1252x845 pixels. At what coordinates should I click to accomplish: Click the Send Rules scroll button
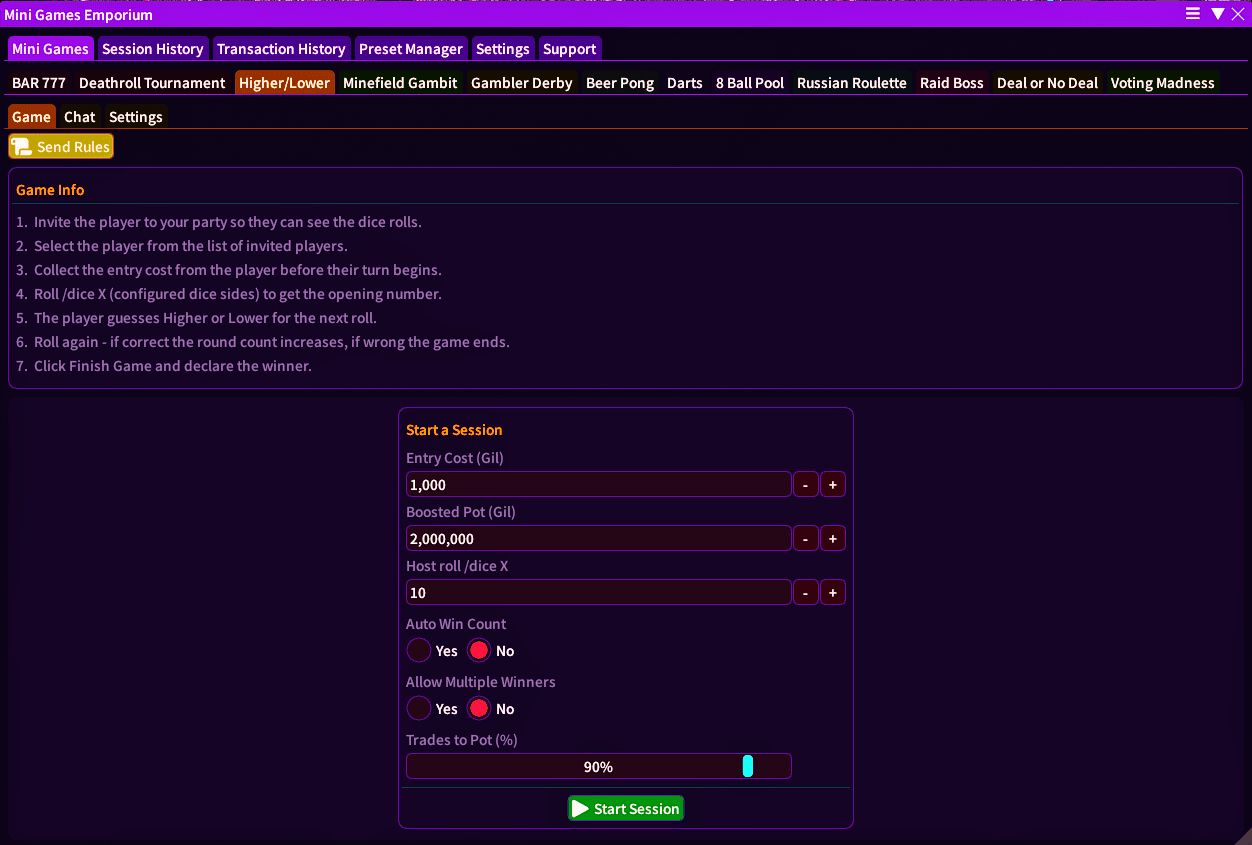[61, 147]
